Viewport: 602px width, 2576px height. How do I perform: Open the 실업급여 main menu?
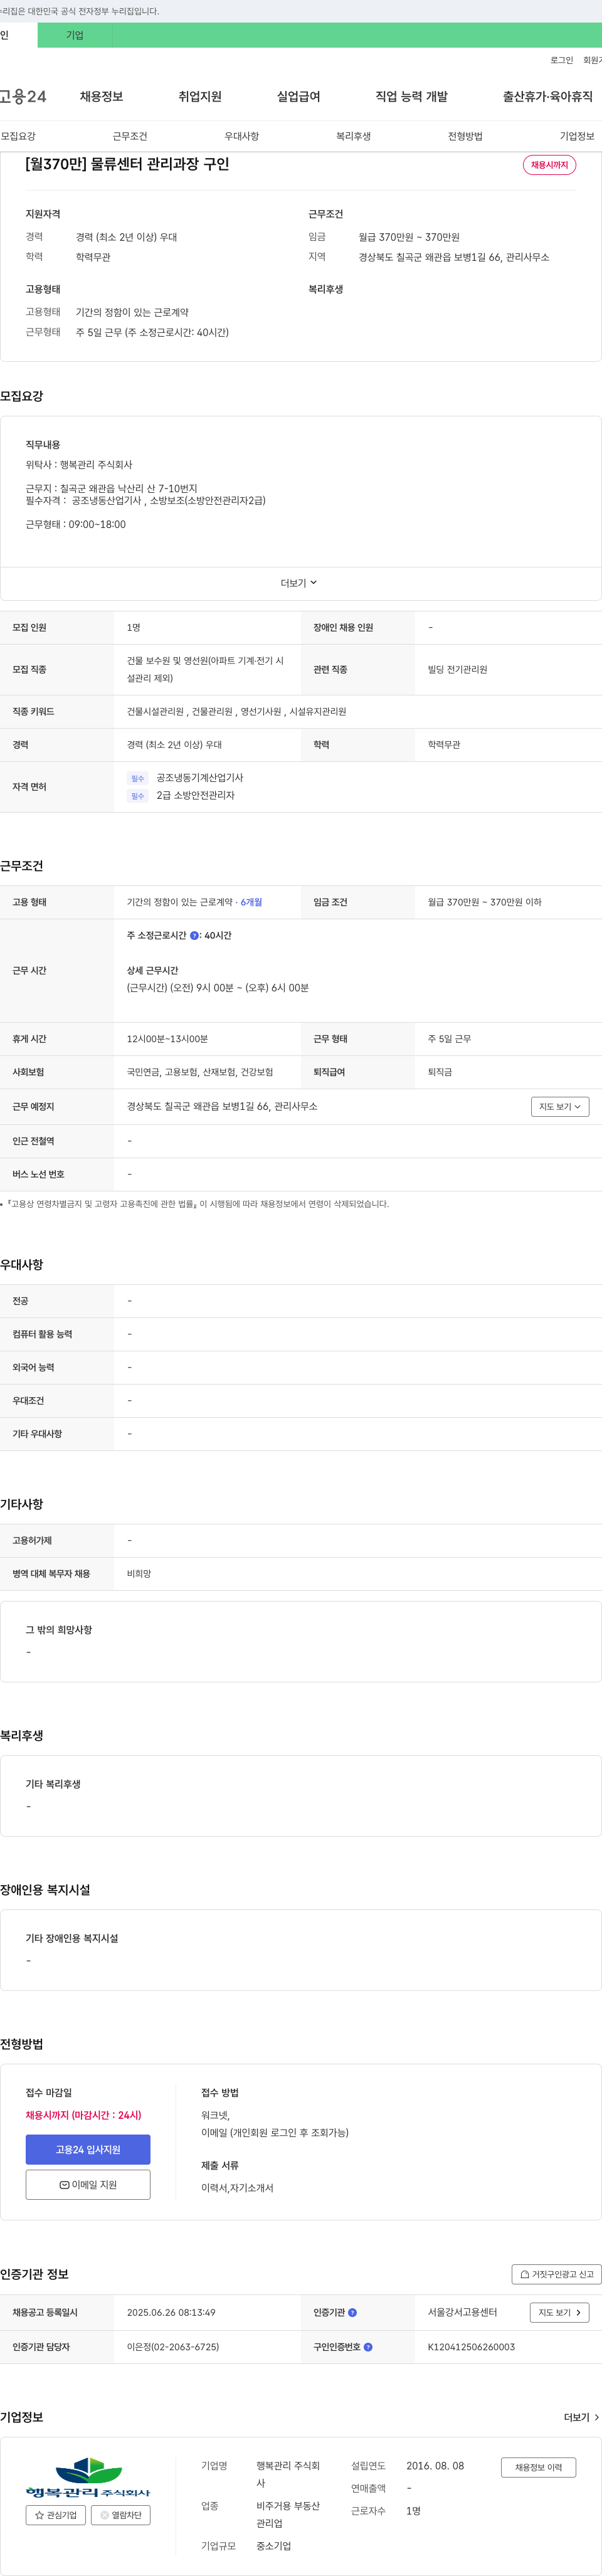tap(298, 96)
